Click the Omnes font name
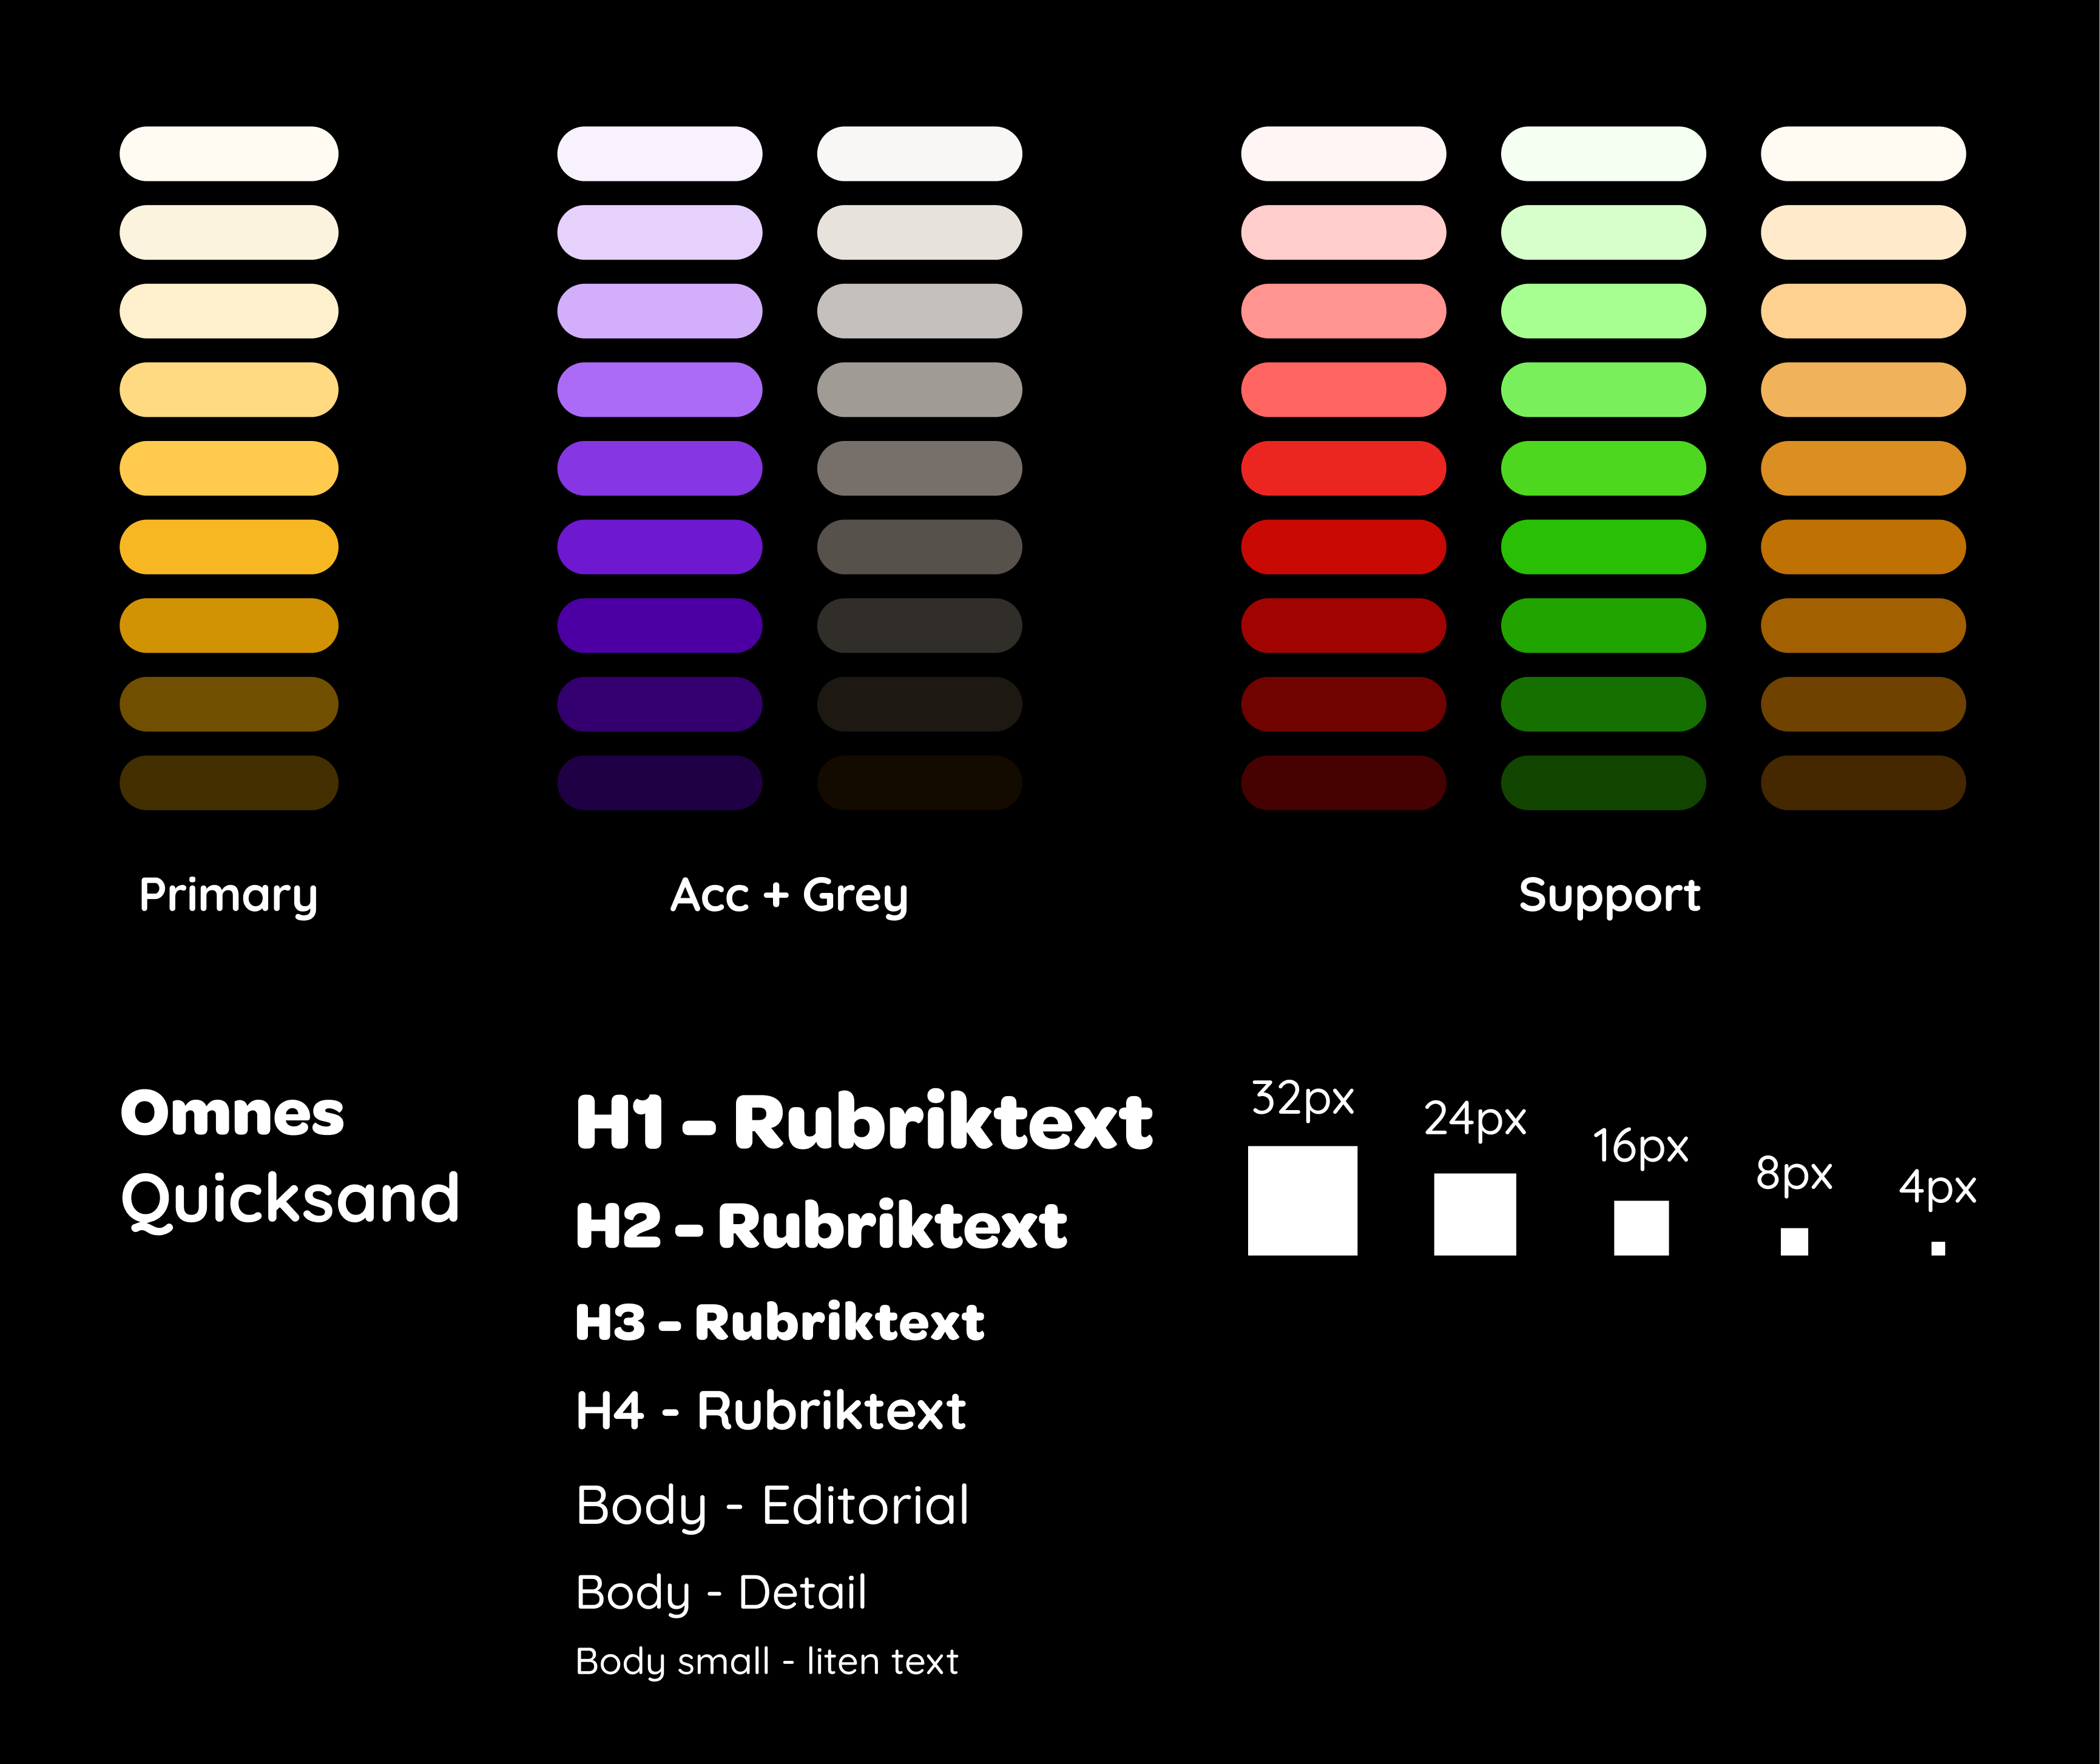The width and height of the screenshot is (2100, 1764). point(232,1113)
